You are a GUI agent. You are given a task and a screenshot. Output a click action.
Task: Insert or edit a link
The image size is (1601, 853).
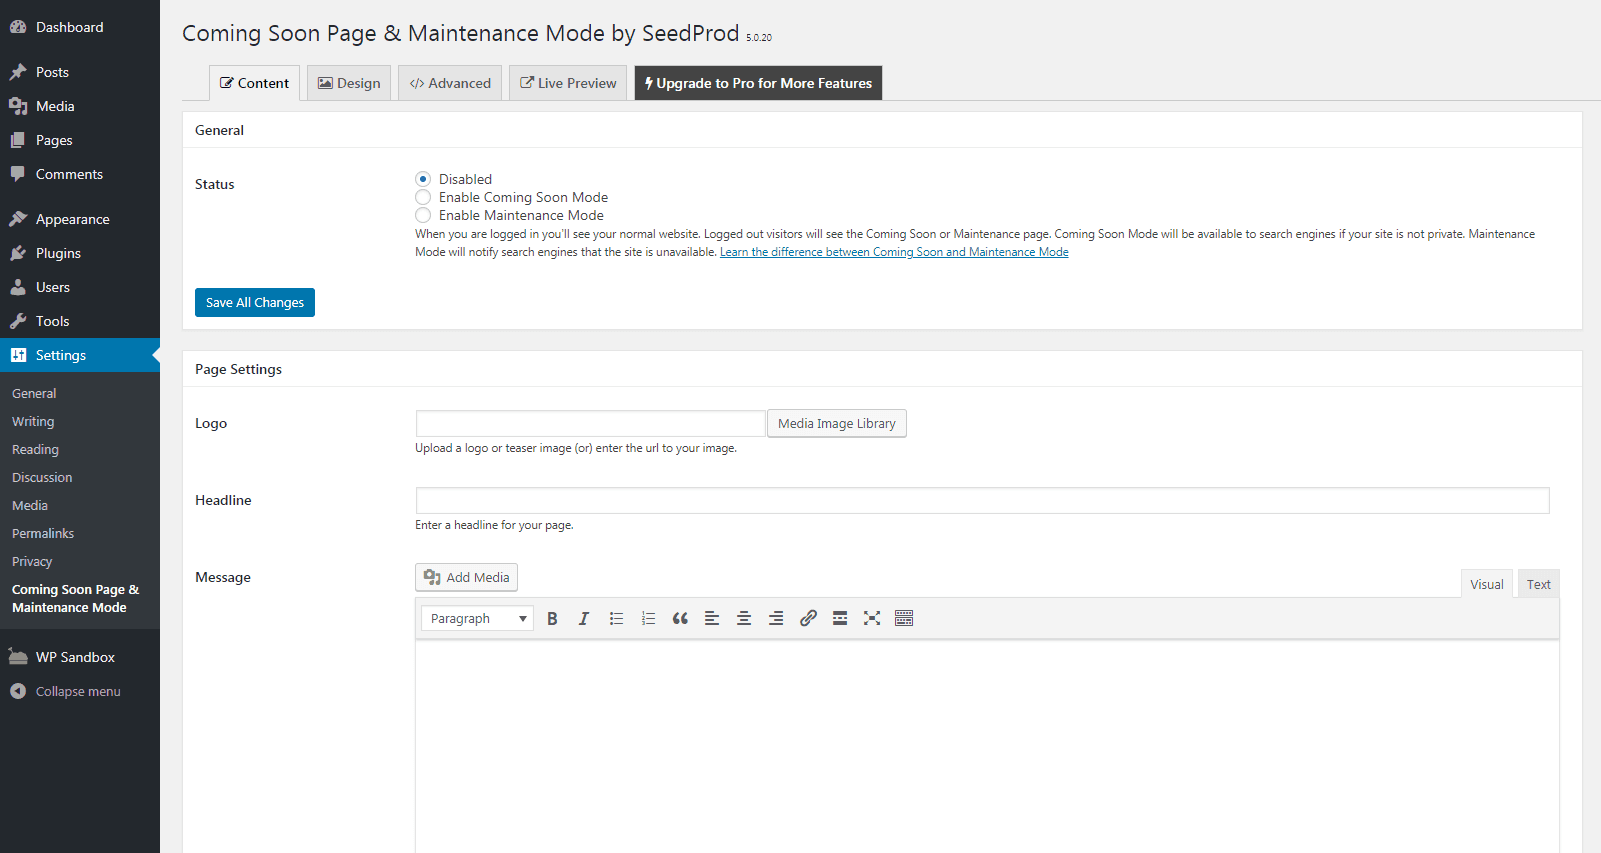click(x=808, y=618)
